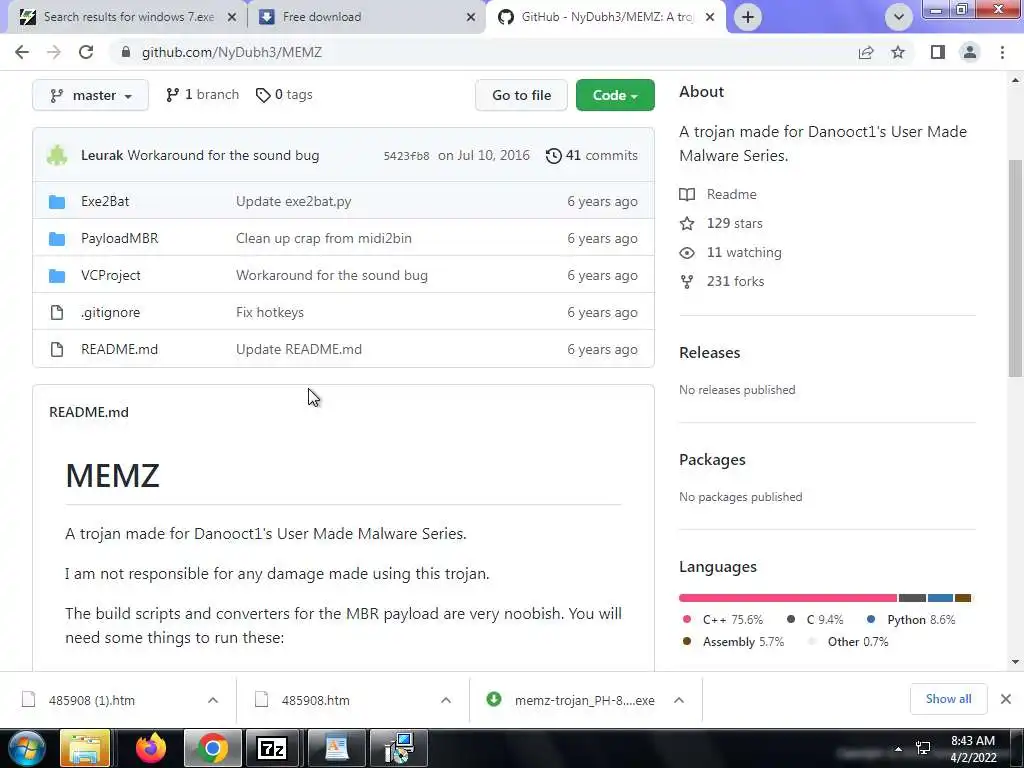The width and height of the screenshot is (1024, 768).
Task: Click the browser forward arrow
Action: 54,52
